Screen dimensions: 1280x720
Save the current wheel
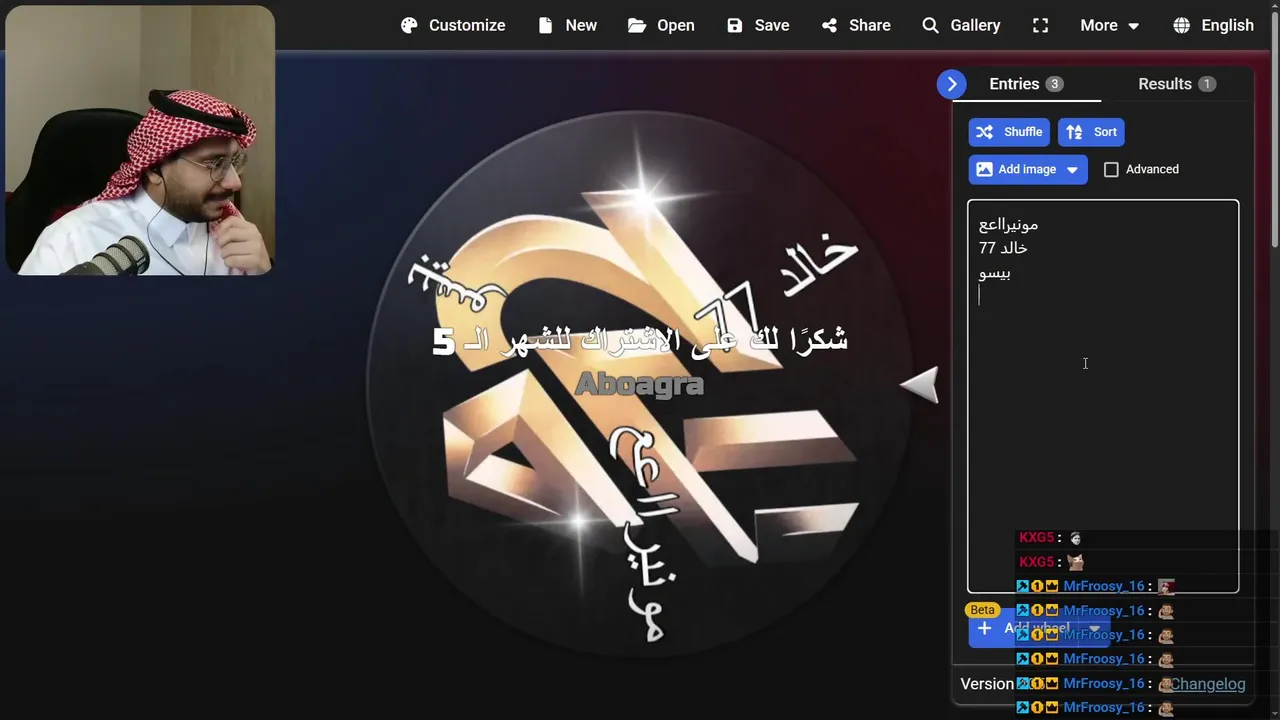[758, 25]
